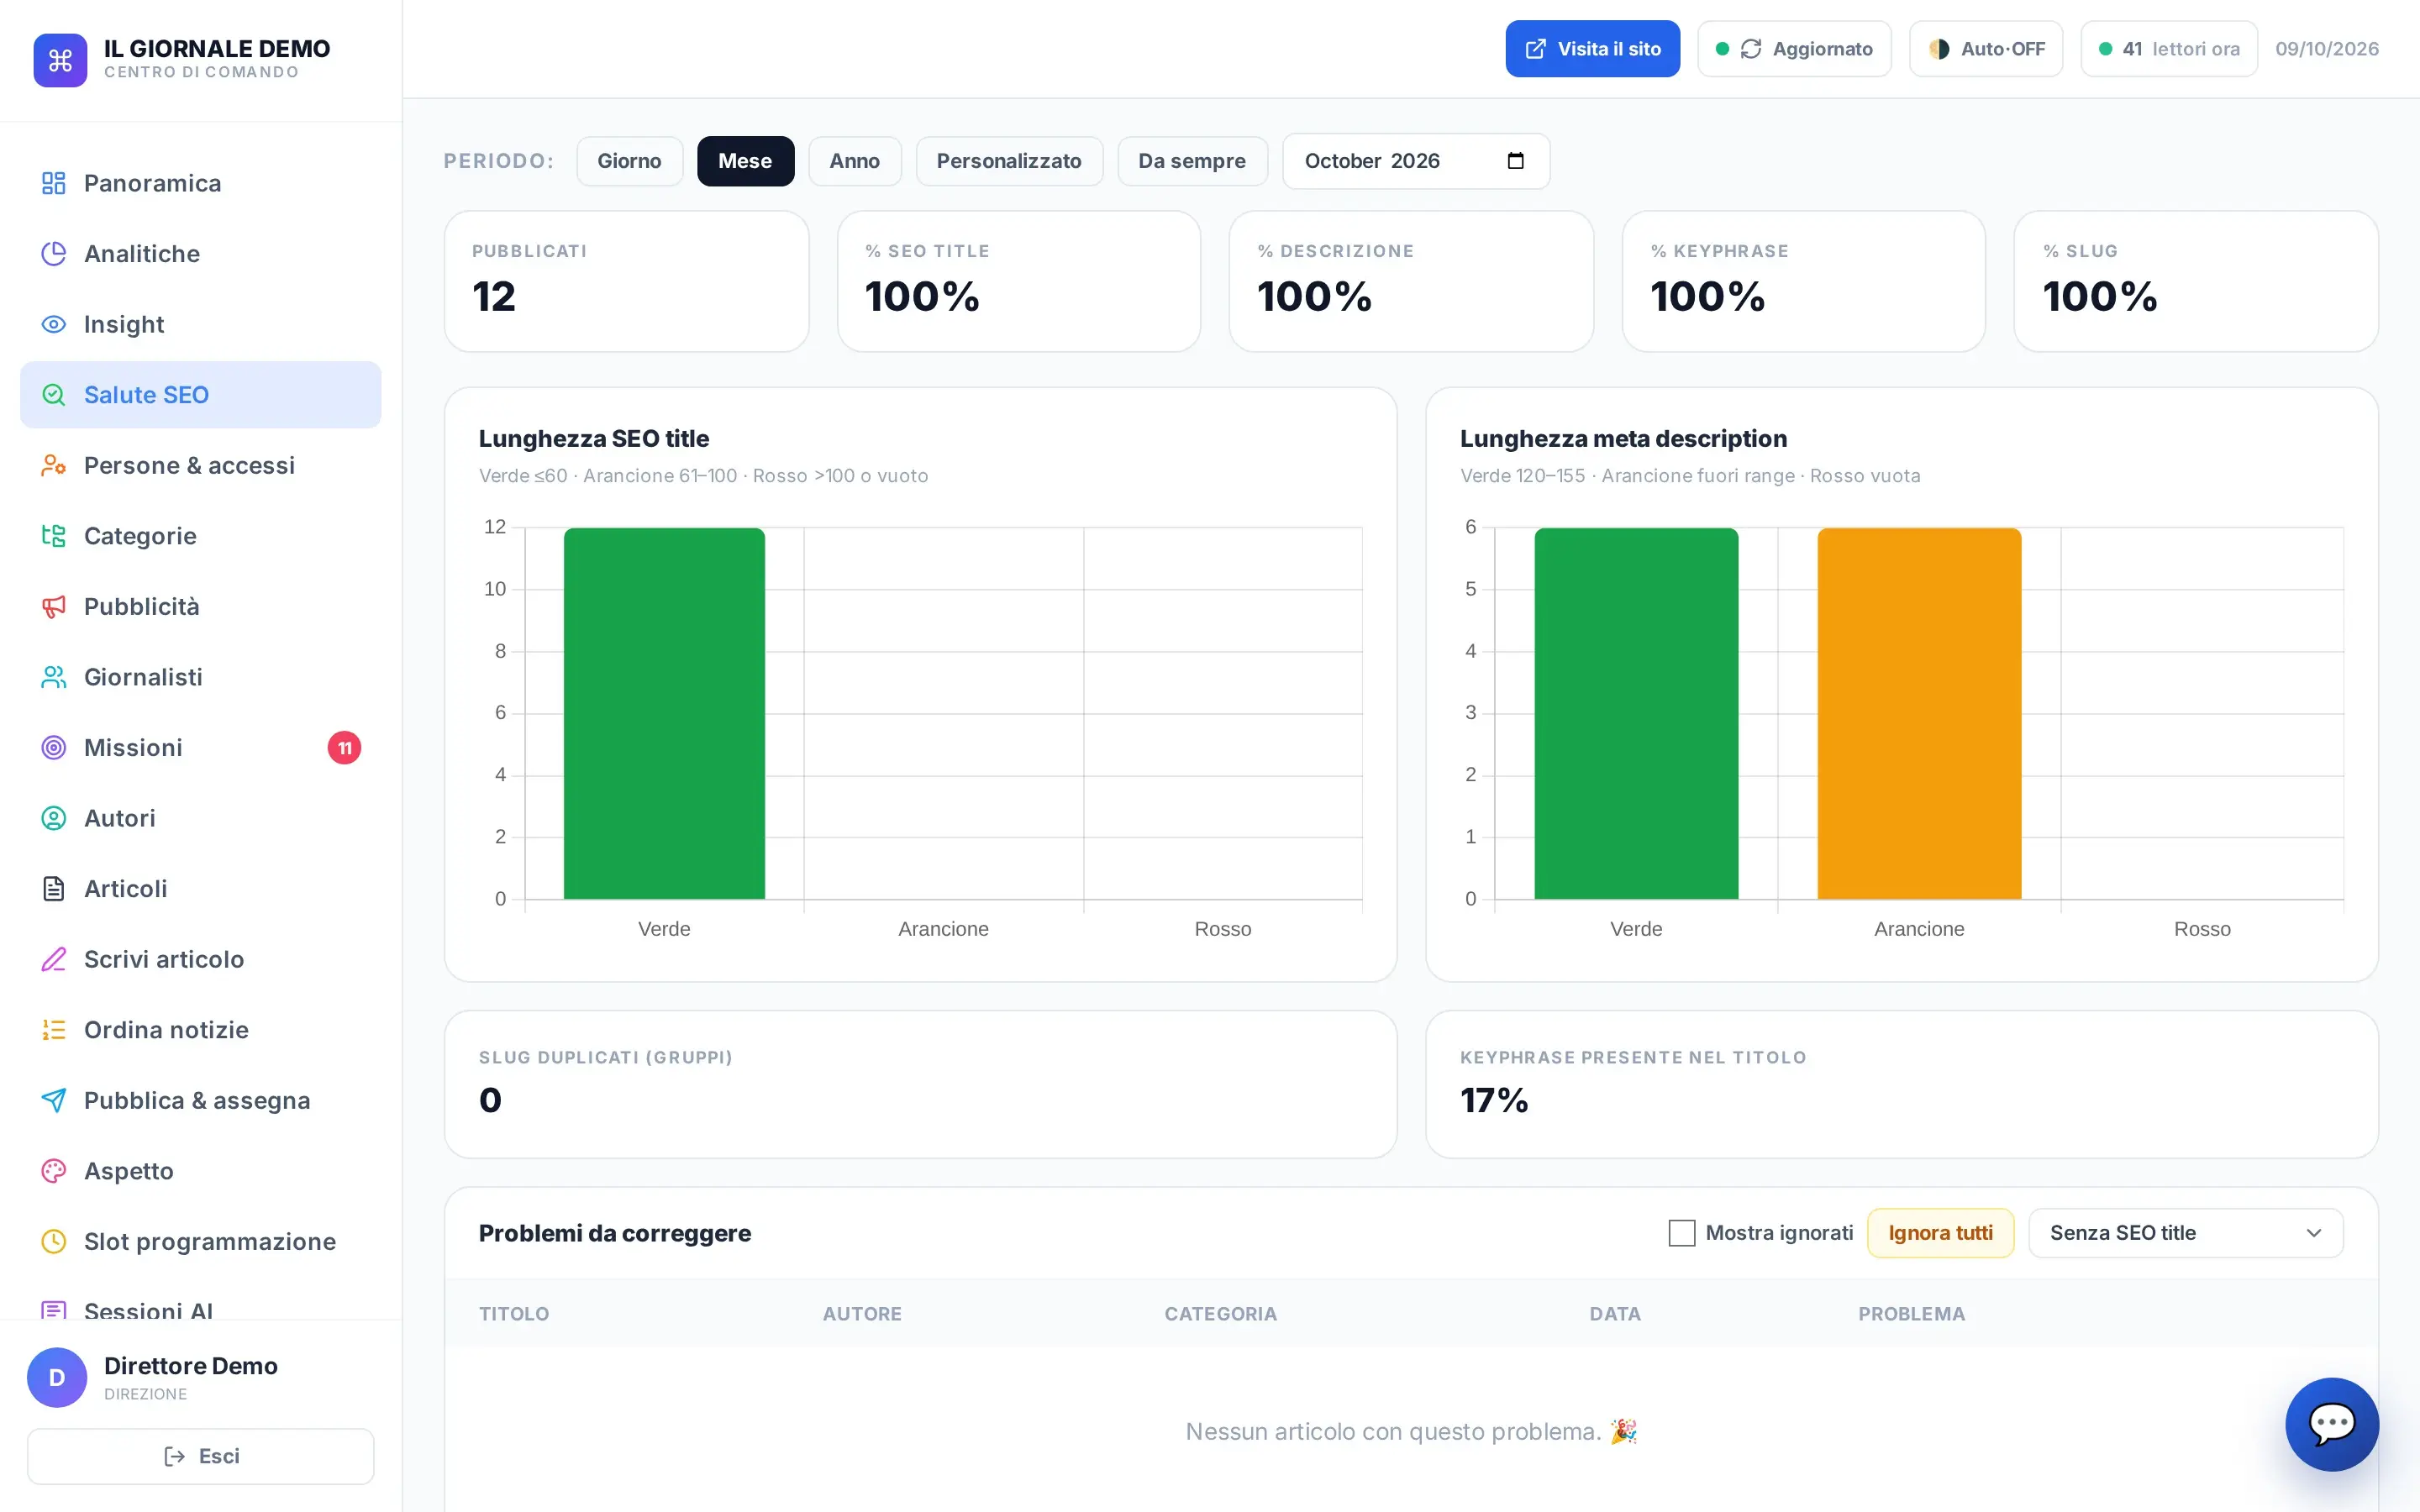Click the Scrivi articolo pencil icon
This screenshot has height=1512, width=2420.
point(54,960)
